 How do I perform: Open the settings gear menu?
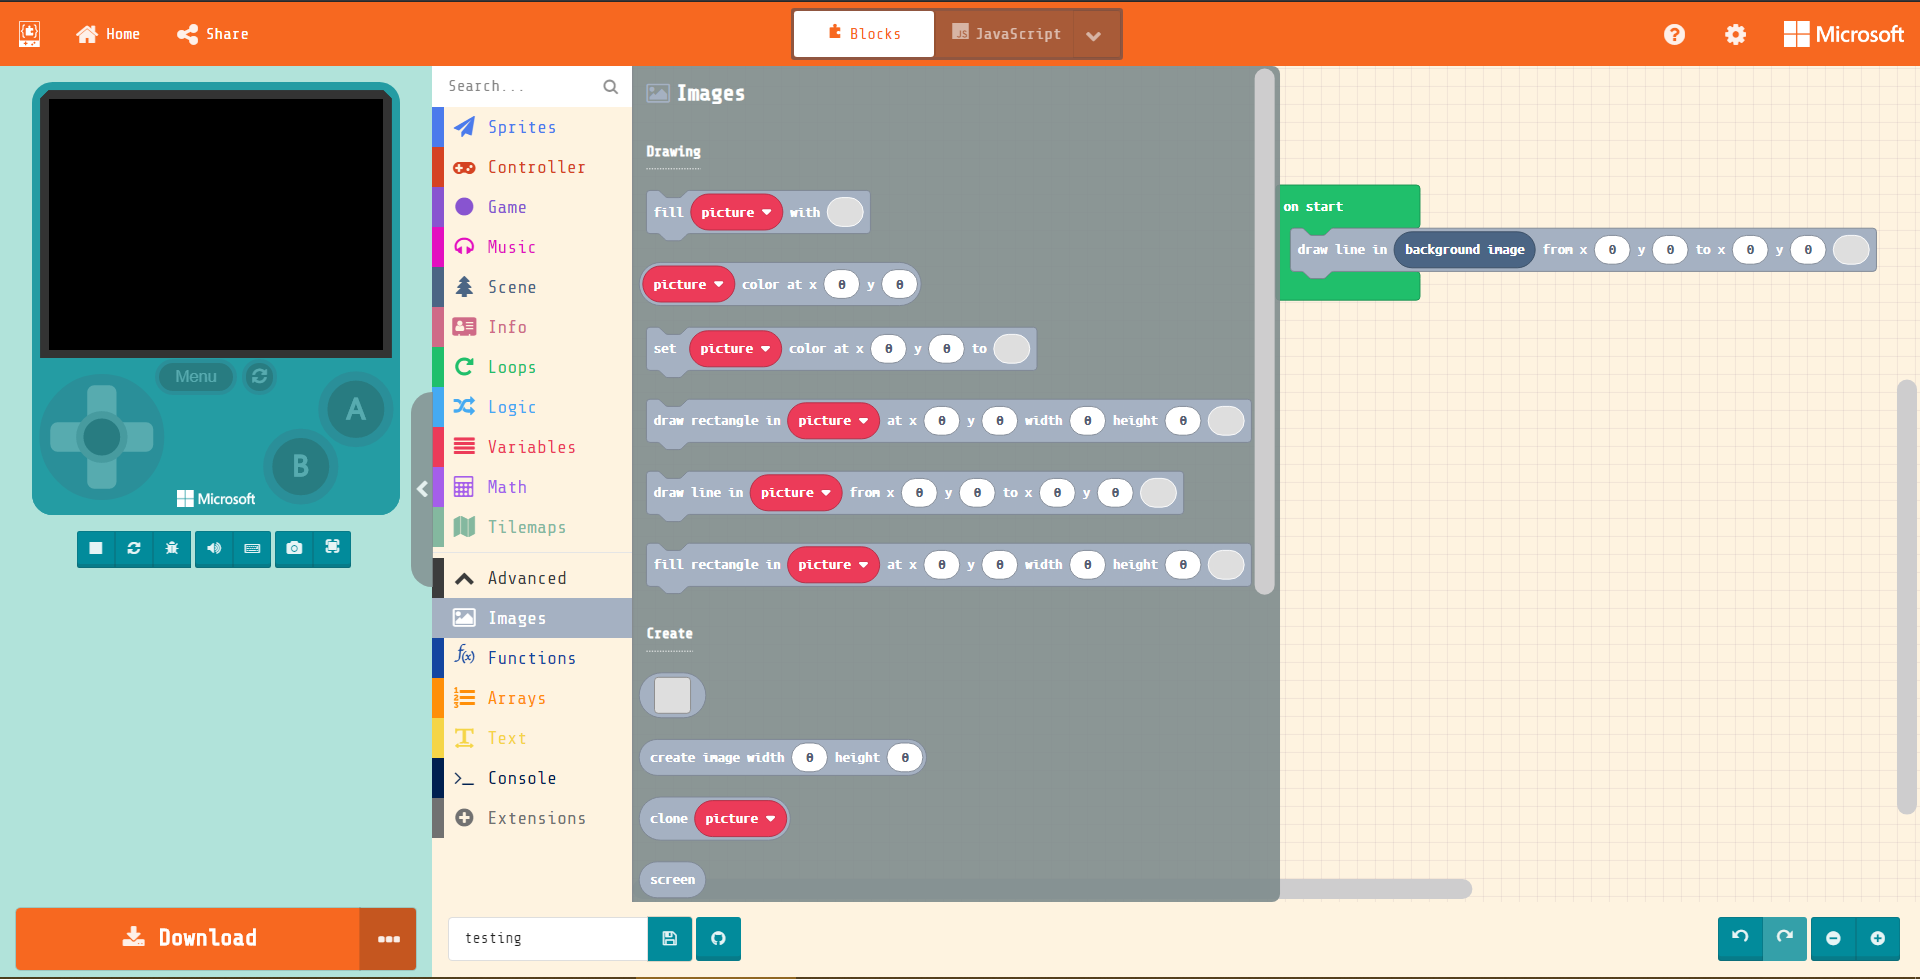(x=1735, y=34)
